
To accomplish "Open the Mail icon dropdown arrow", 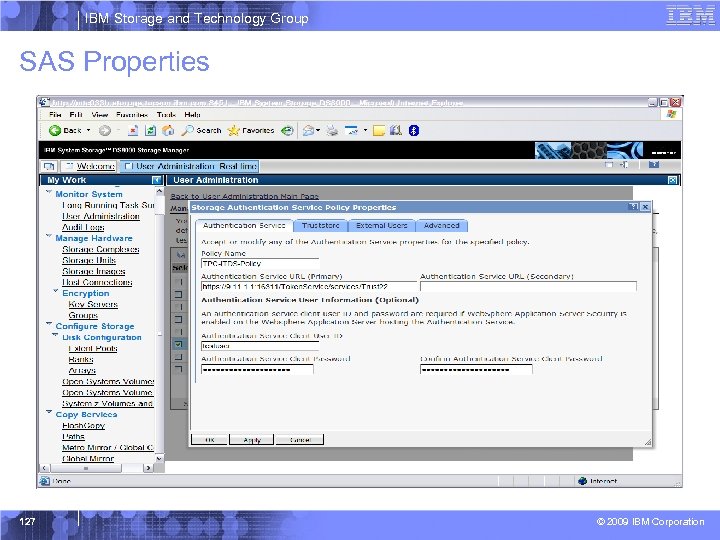I will [x=318, y=131].
